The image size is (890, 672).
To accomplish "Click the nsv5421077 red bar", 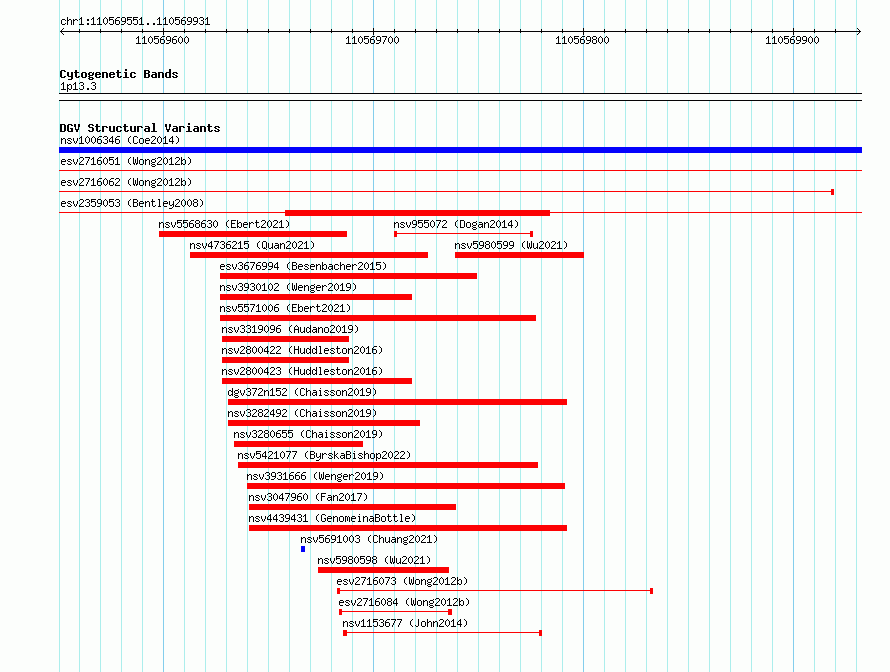I will [388, 465].
